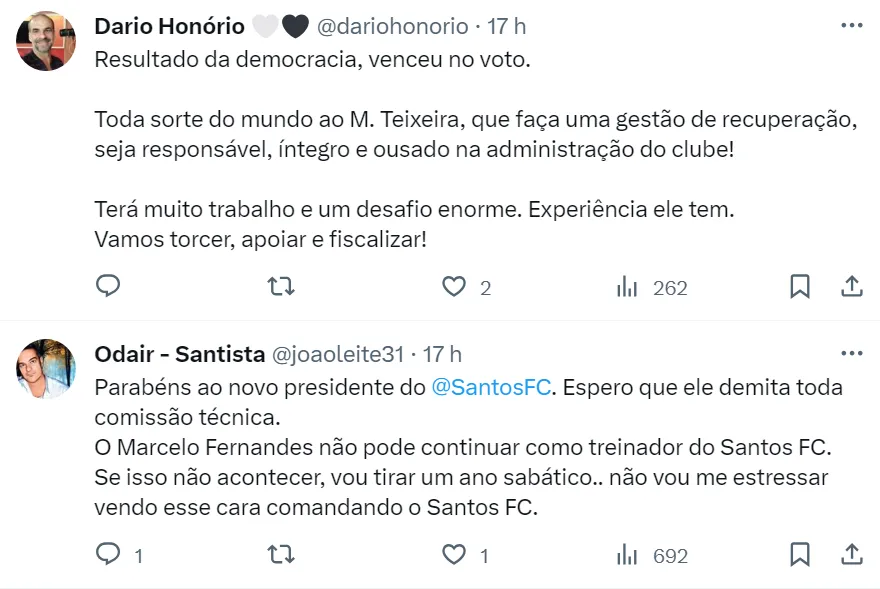Open more options on Odair - Santista's tweet
Viewport: 880px width, 589px height.
coord(851,353)
